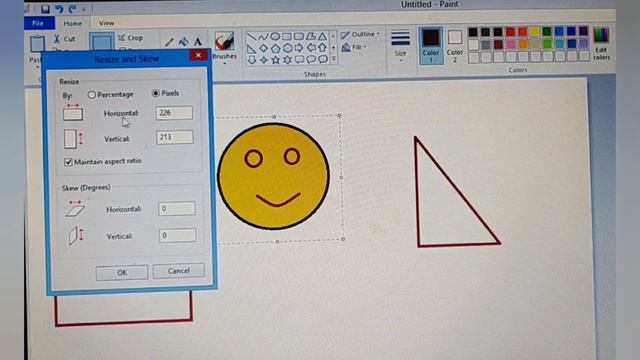Click the Undo arrow icon

point(60,9)
